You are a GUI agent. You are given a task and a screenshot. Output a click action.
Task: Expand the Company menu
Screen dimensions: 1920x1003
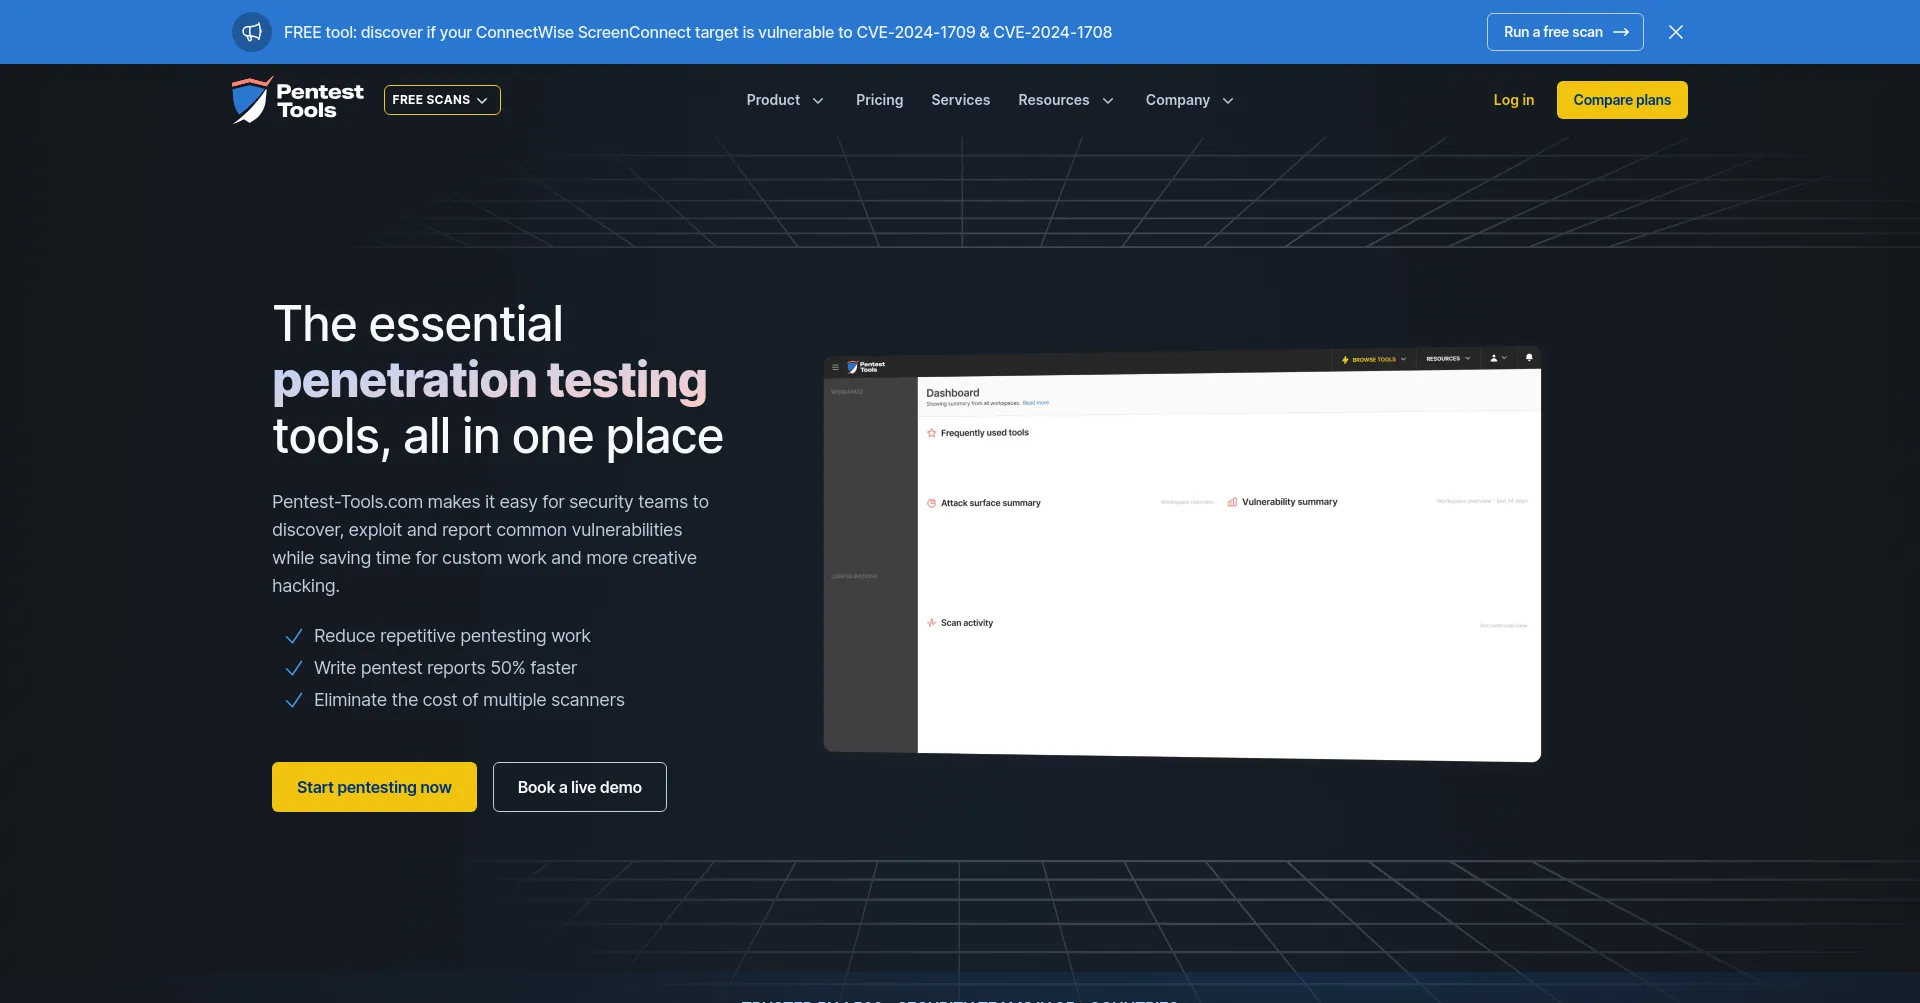click(x=1190, y=100)
